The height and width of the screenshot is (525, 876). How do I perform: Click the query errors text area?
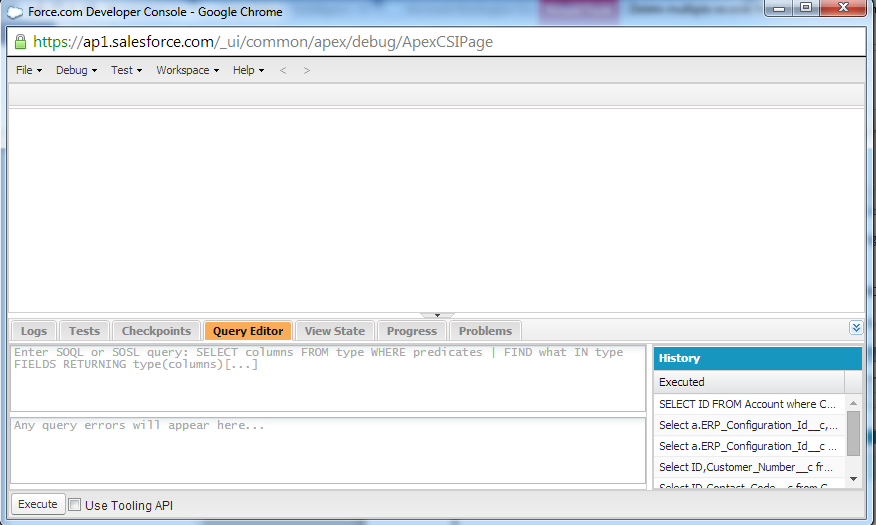[328, 451]
